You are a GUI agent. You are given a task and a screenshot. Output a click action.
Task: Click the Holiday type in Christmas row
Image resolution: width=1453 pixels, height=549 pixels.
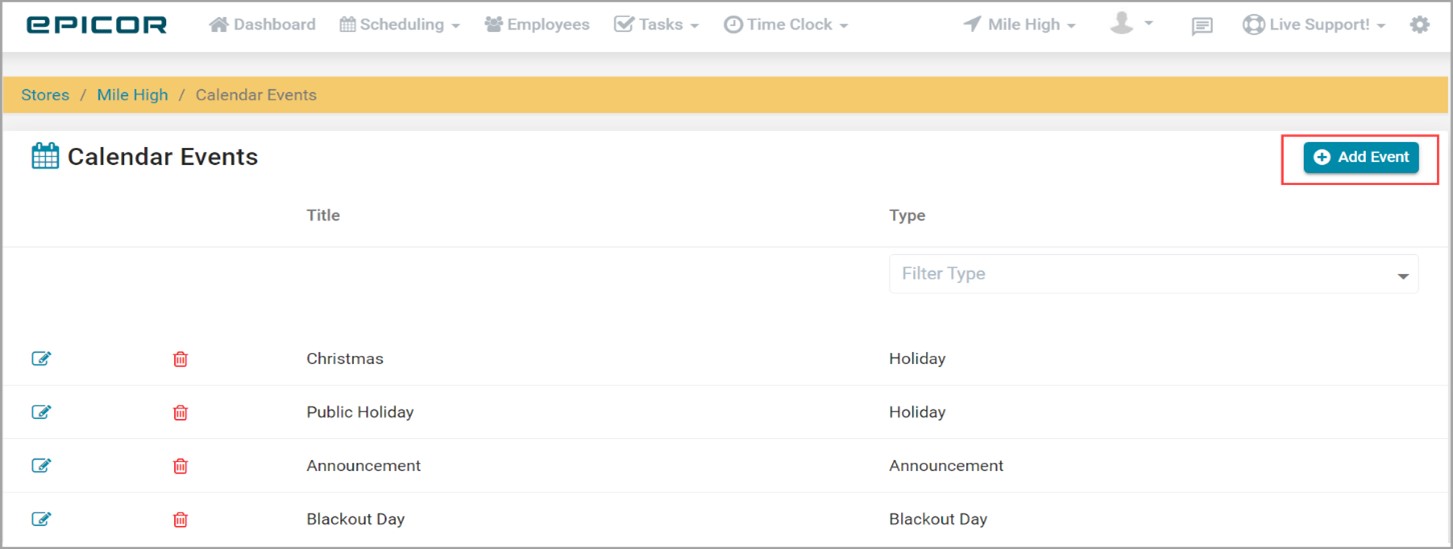point(917,358)
